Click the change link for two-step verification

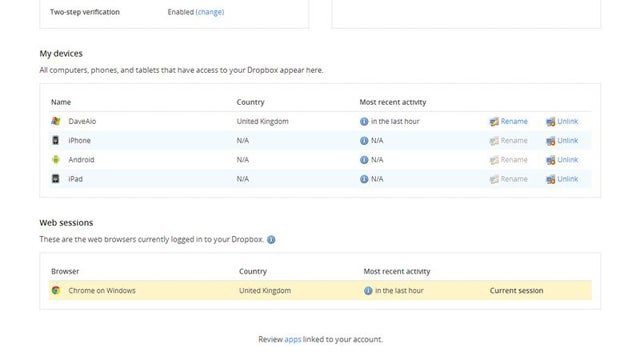[x=210, y=12]
